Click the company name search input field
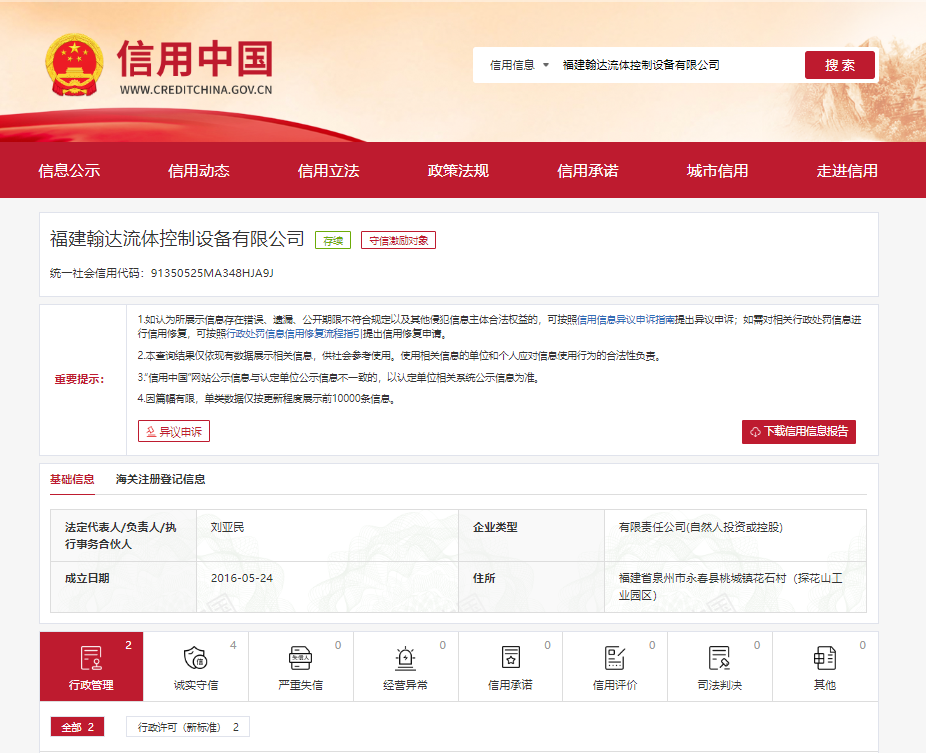The height and width of the screenshot is (753, 926). pyautogui.click(x=675, y=65)
